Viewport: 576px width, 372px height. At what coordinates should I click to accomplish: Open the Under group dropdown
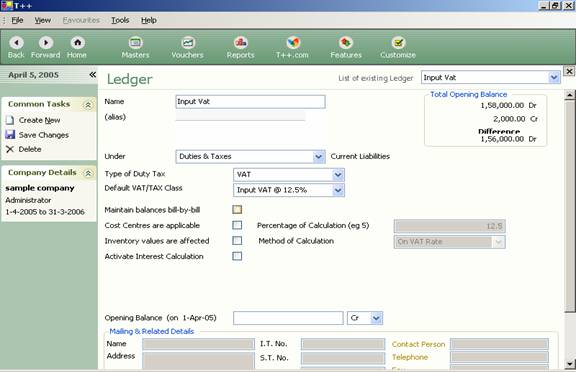pos(318,157)
